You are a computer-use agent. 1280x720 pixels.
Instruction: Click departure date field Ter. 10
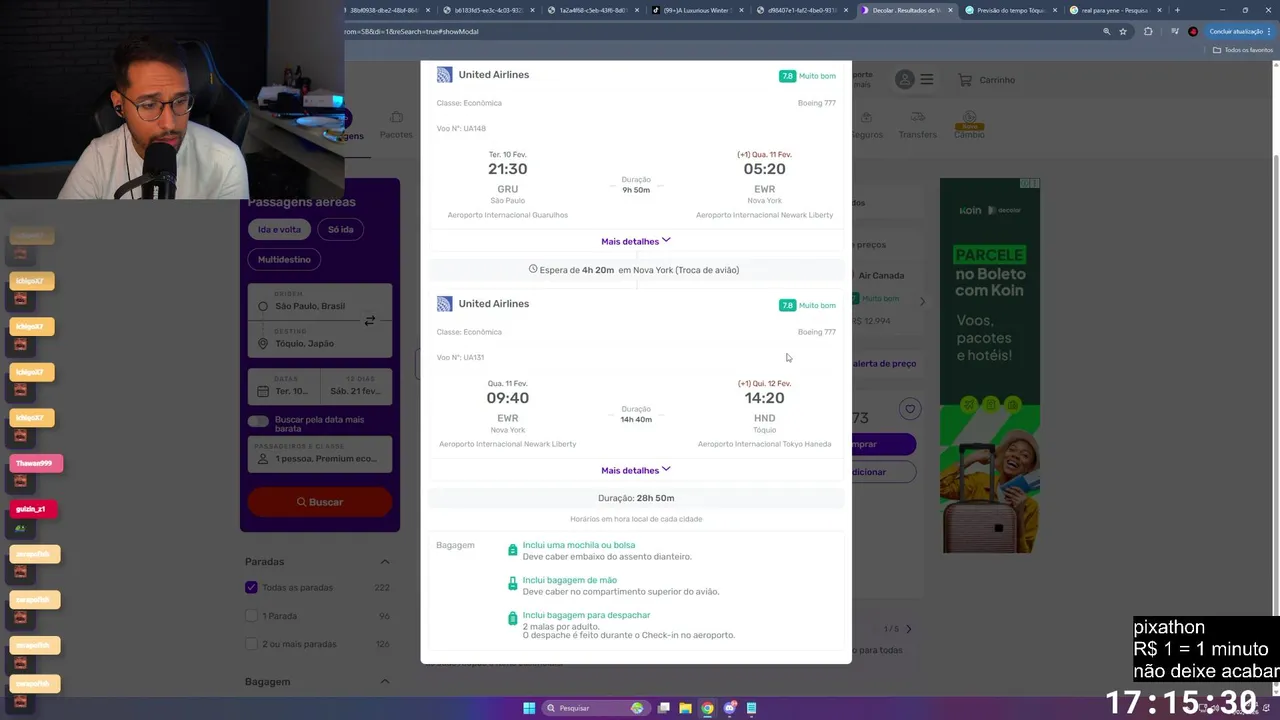[x=284, y=387]
